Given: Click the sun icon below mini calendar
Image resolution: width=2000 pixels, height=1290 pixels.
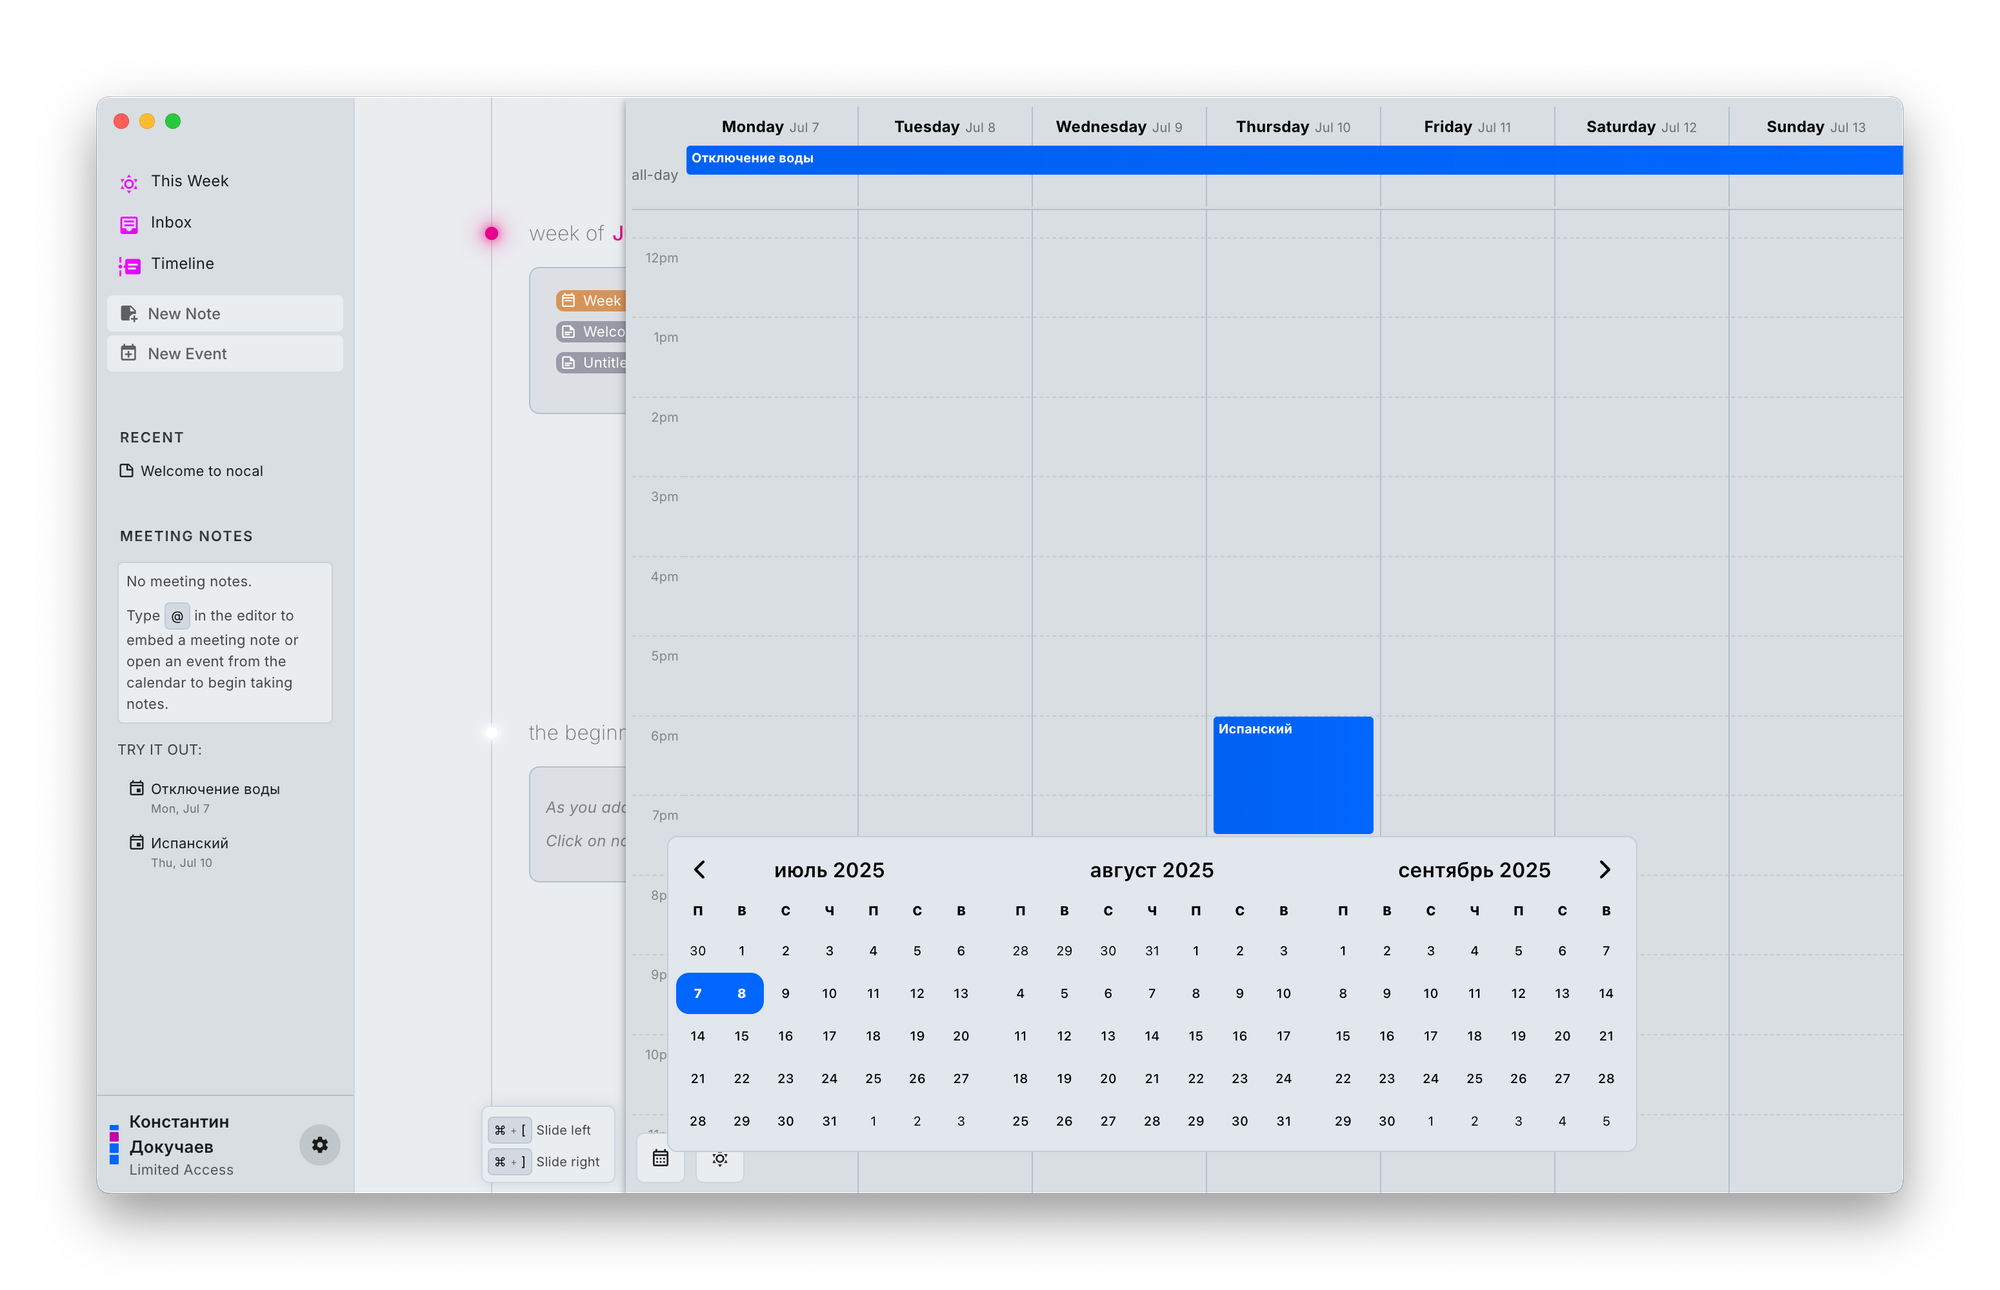Looking at the screenshot, I should point(720,1160).
